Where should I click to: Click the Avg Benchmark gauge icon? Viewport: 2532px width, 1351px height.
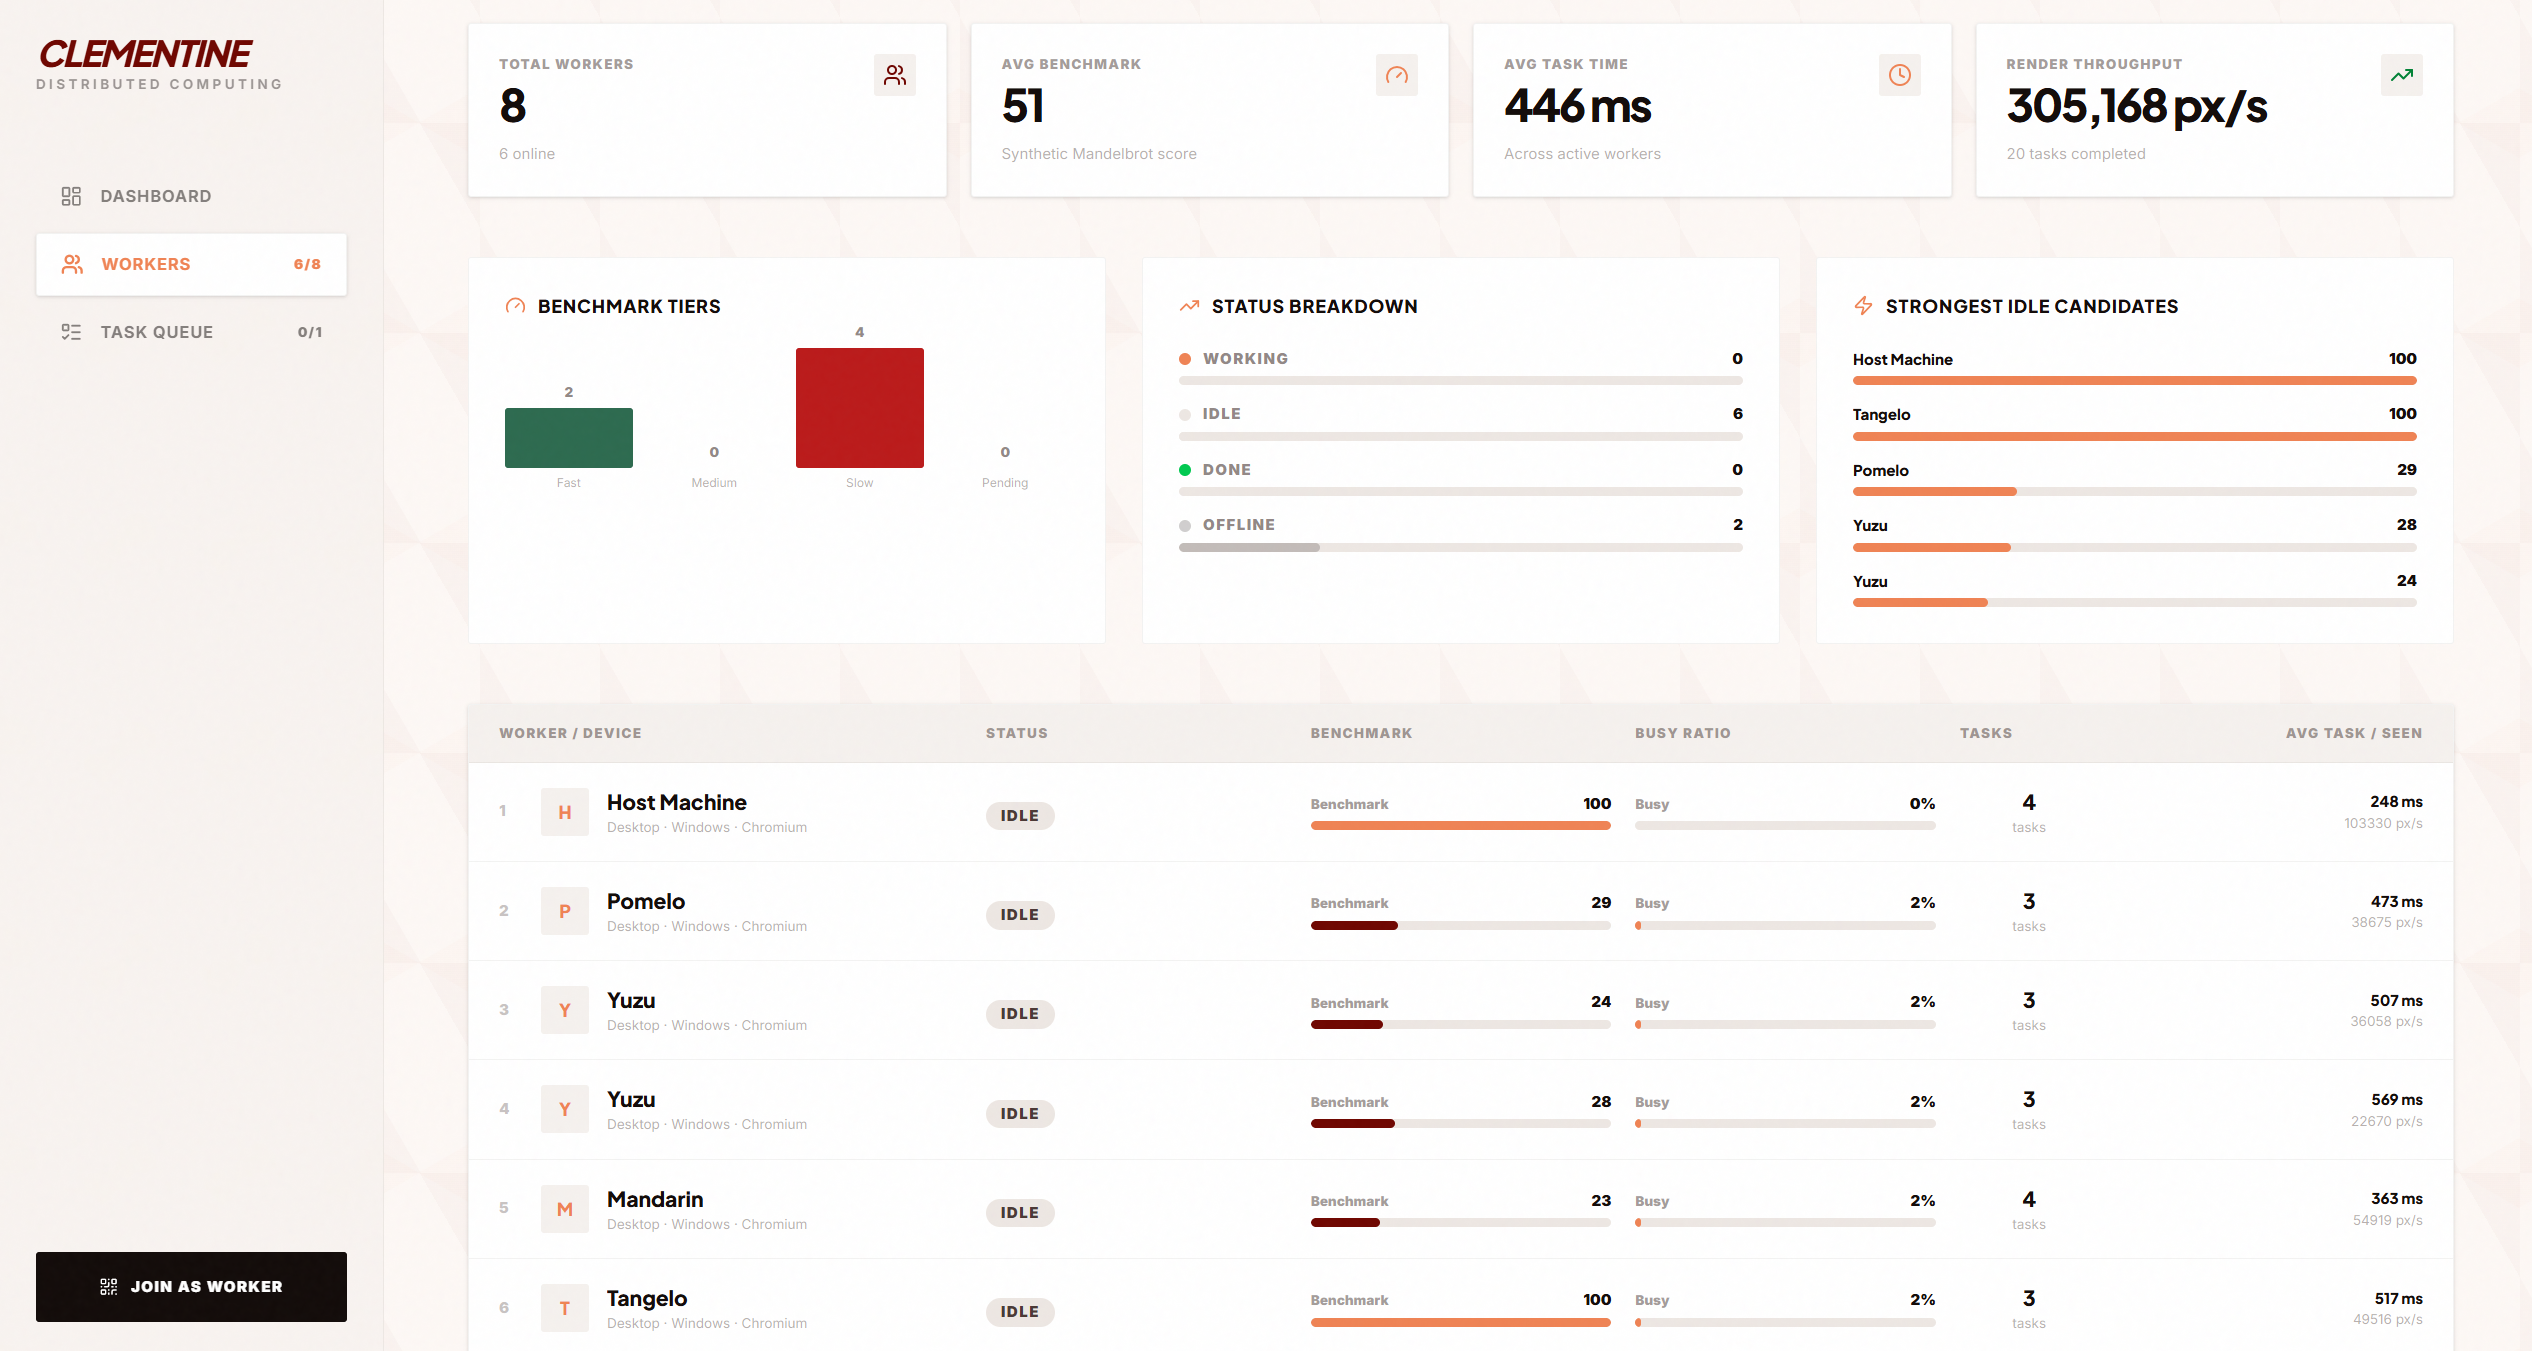click(1396, 75)
